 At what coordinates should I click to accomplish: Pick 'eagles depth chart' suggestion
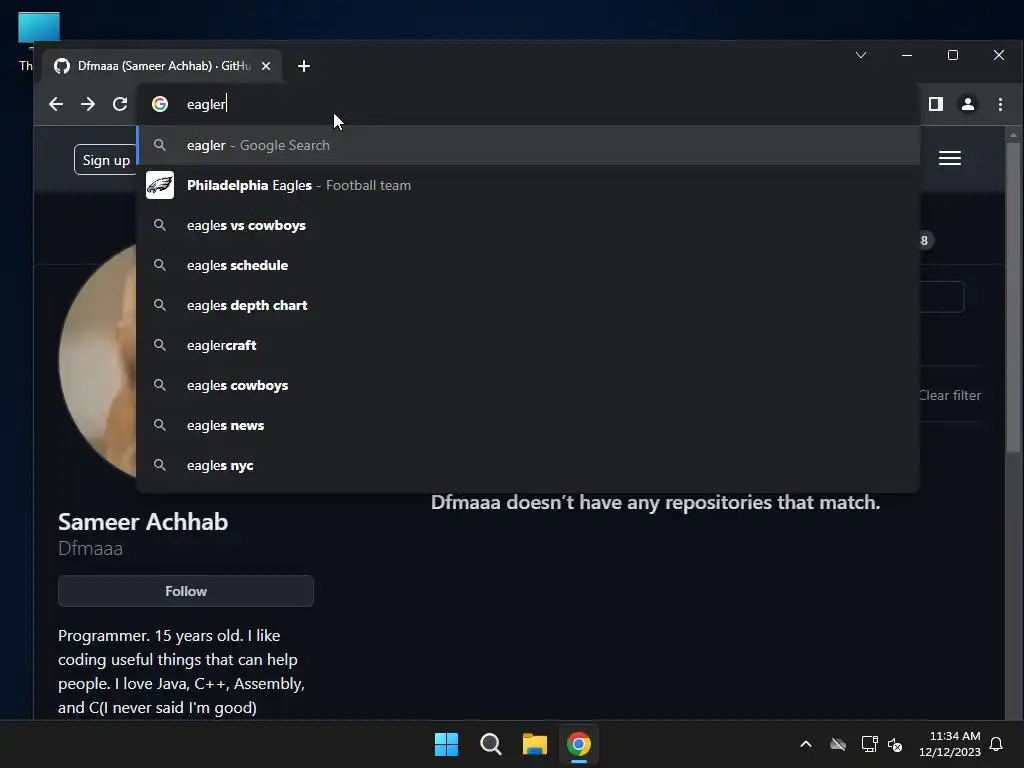tap(528, 305)
